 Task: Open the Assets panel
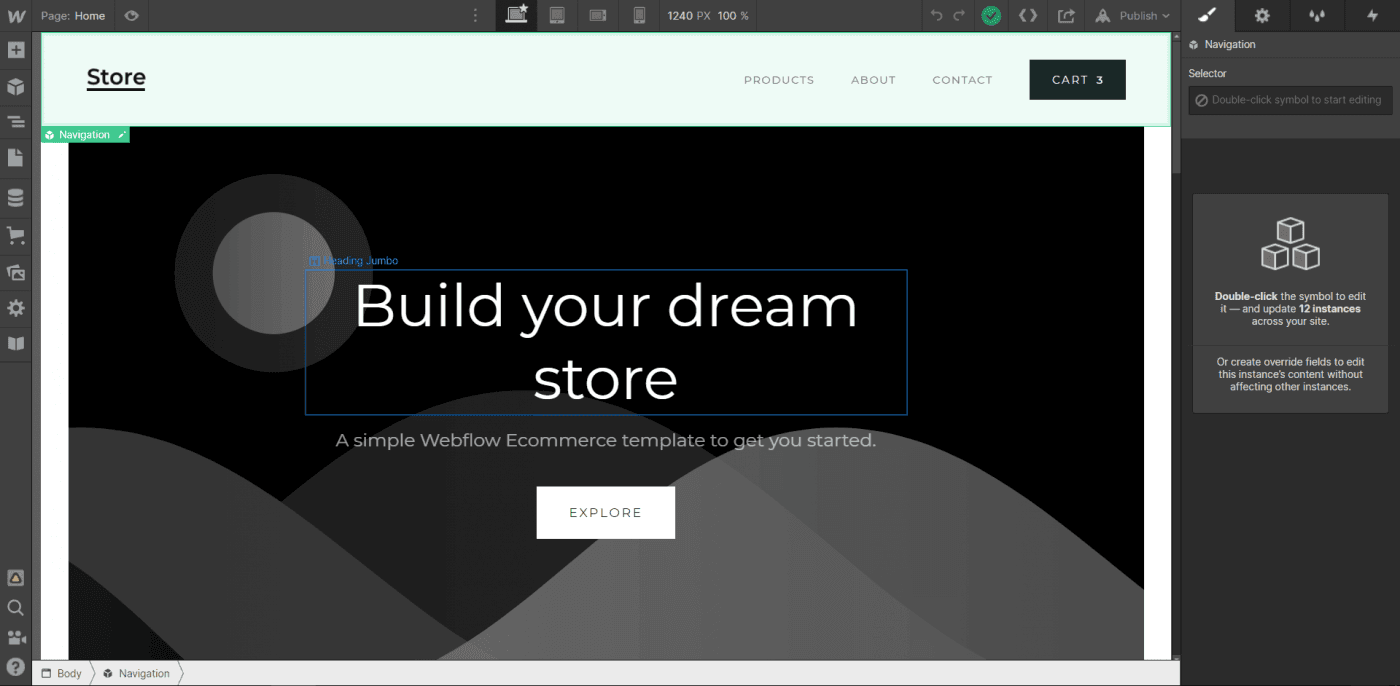pyautogui.click(x=16, y=272)
